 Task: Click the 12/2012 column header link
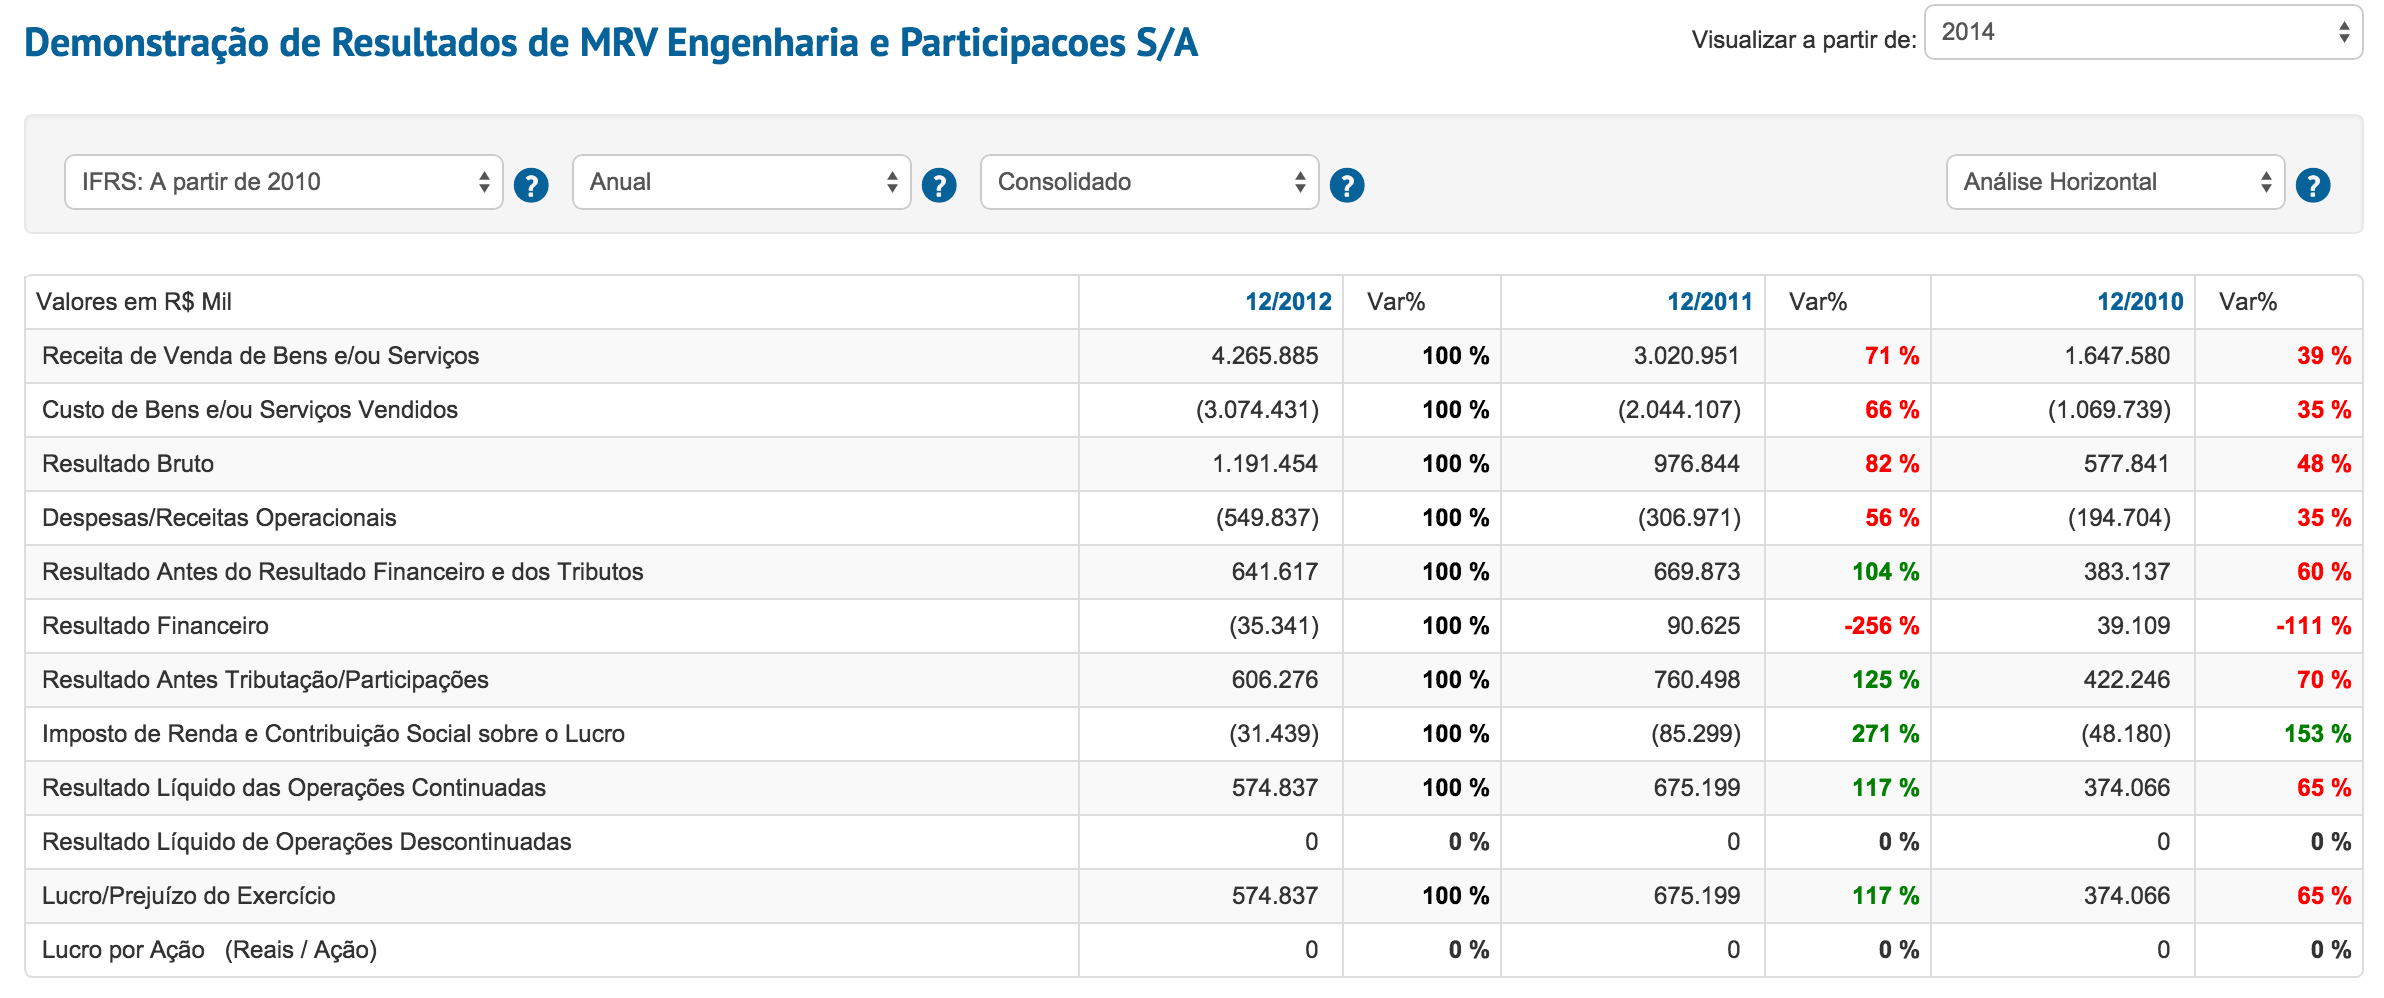pos(1288,302)
